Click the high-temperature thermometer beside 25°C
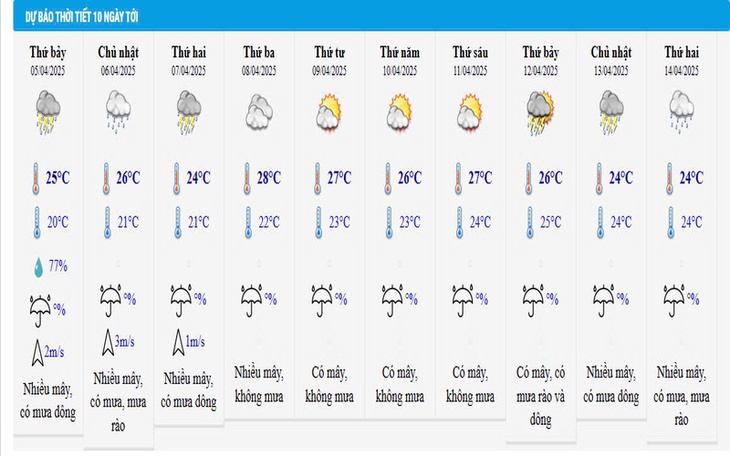The image size is (730, 456). 36,178
